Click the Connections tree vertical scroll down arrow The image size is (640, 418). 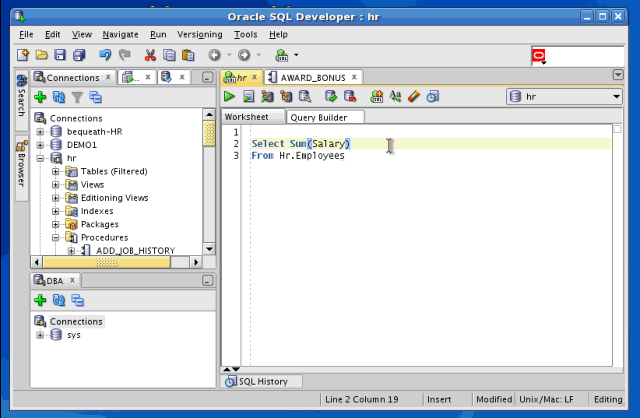pos(209,249)
